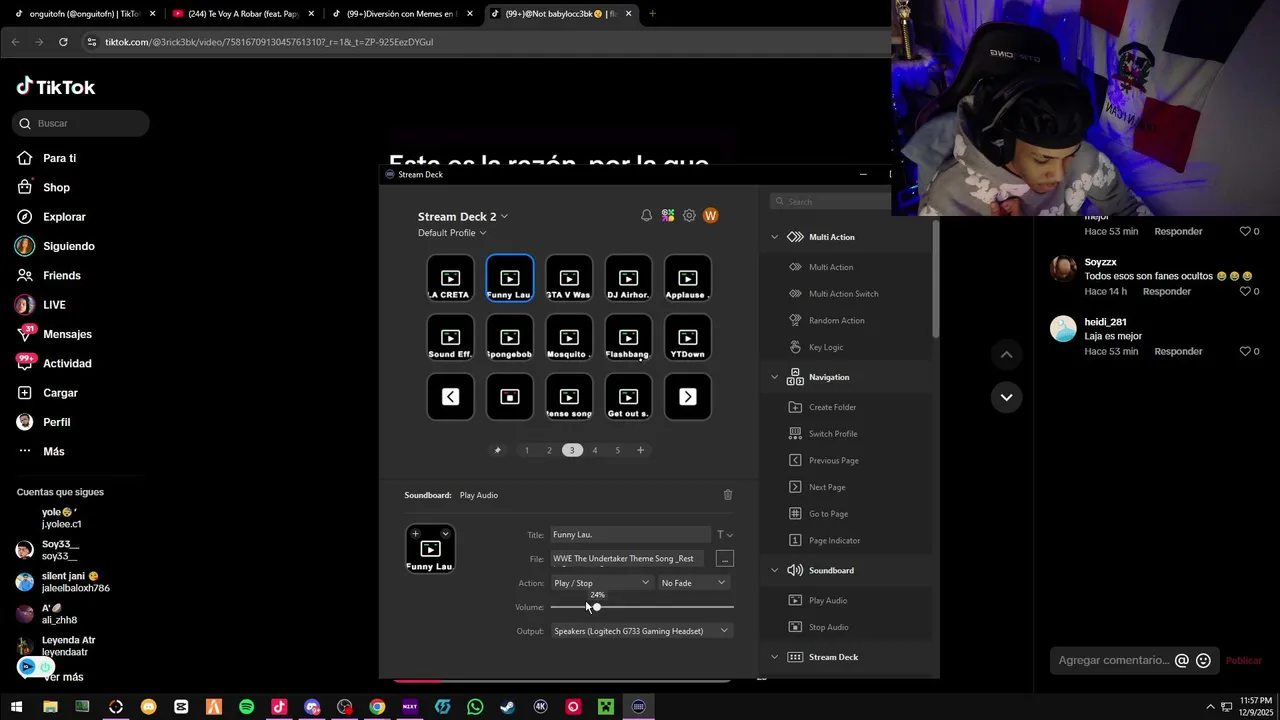
Task: Click the orange W profile avatar
Action: point(711,216)
